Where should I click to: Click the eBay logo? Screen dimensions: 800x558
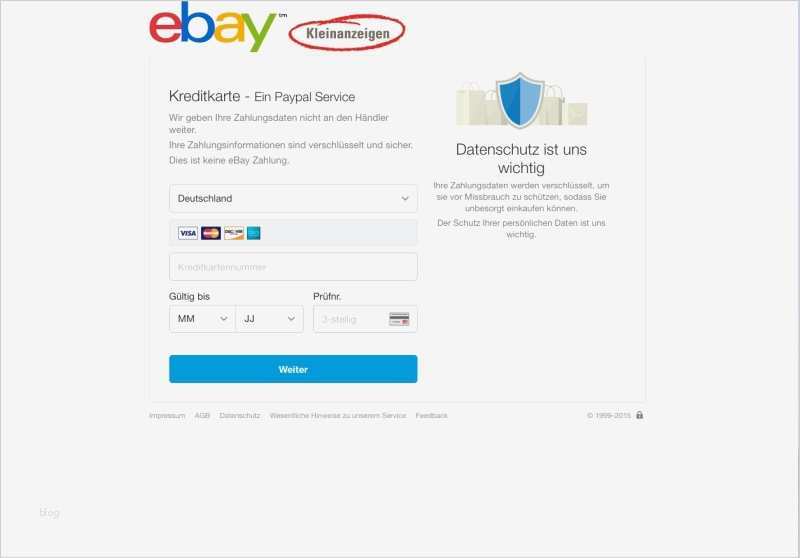click(x=213, y=27)
